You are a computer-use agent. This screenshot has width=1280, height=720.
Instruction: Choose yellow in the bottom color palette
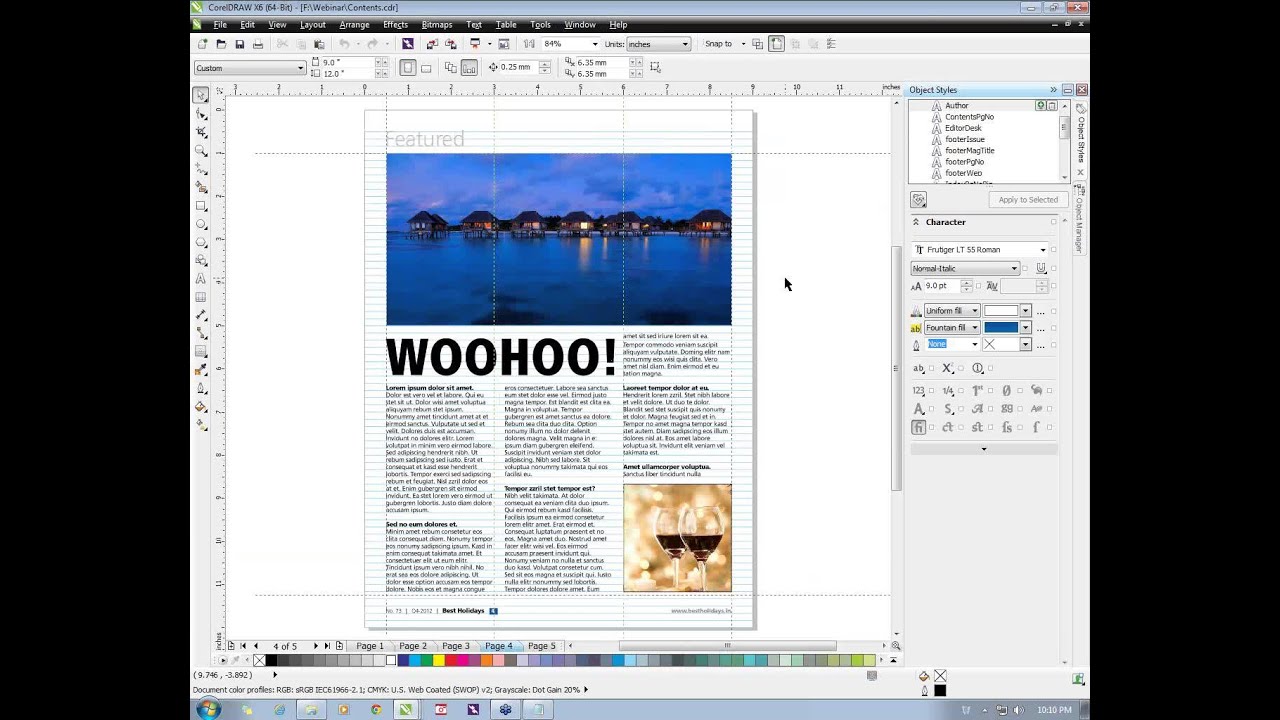438,660
